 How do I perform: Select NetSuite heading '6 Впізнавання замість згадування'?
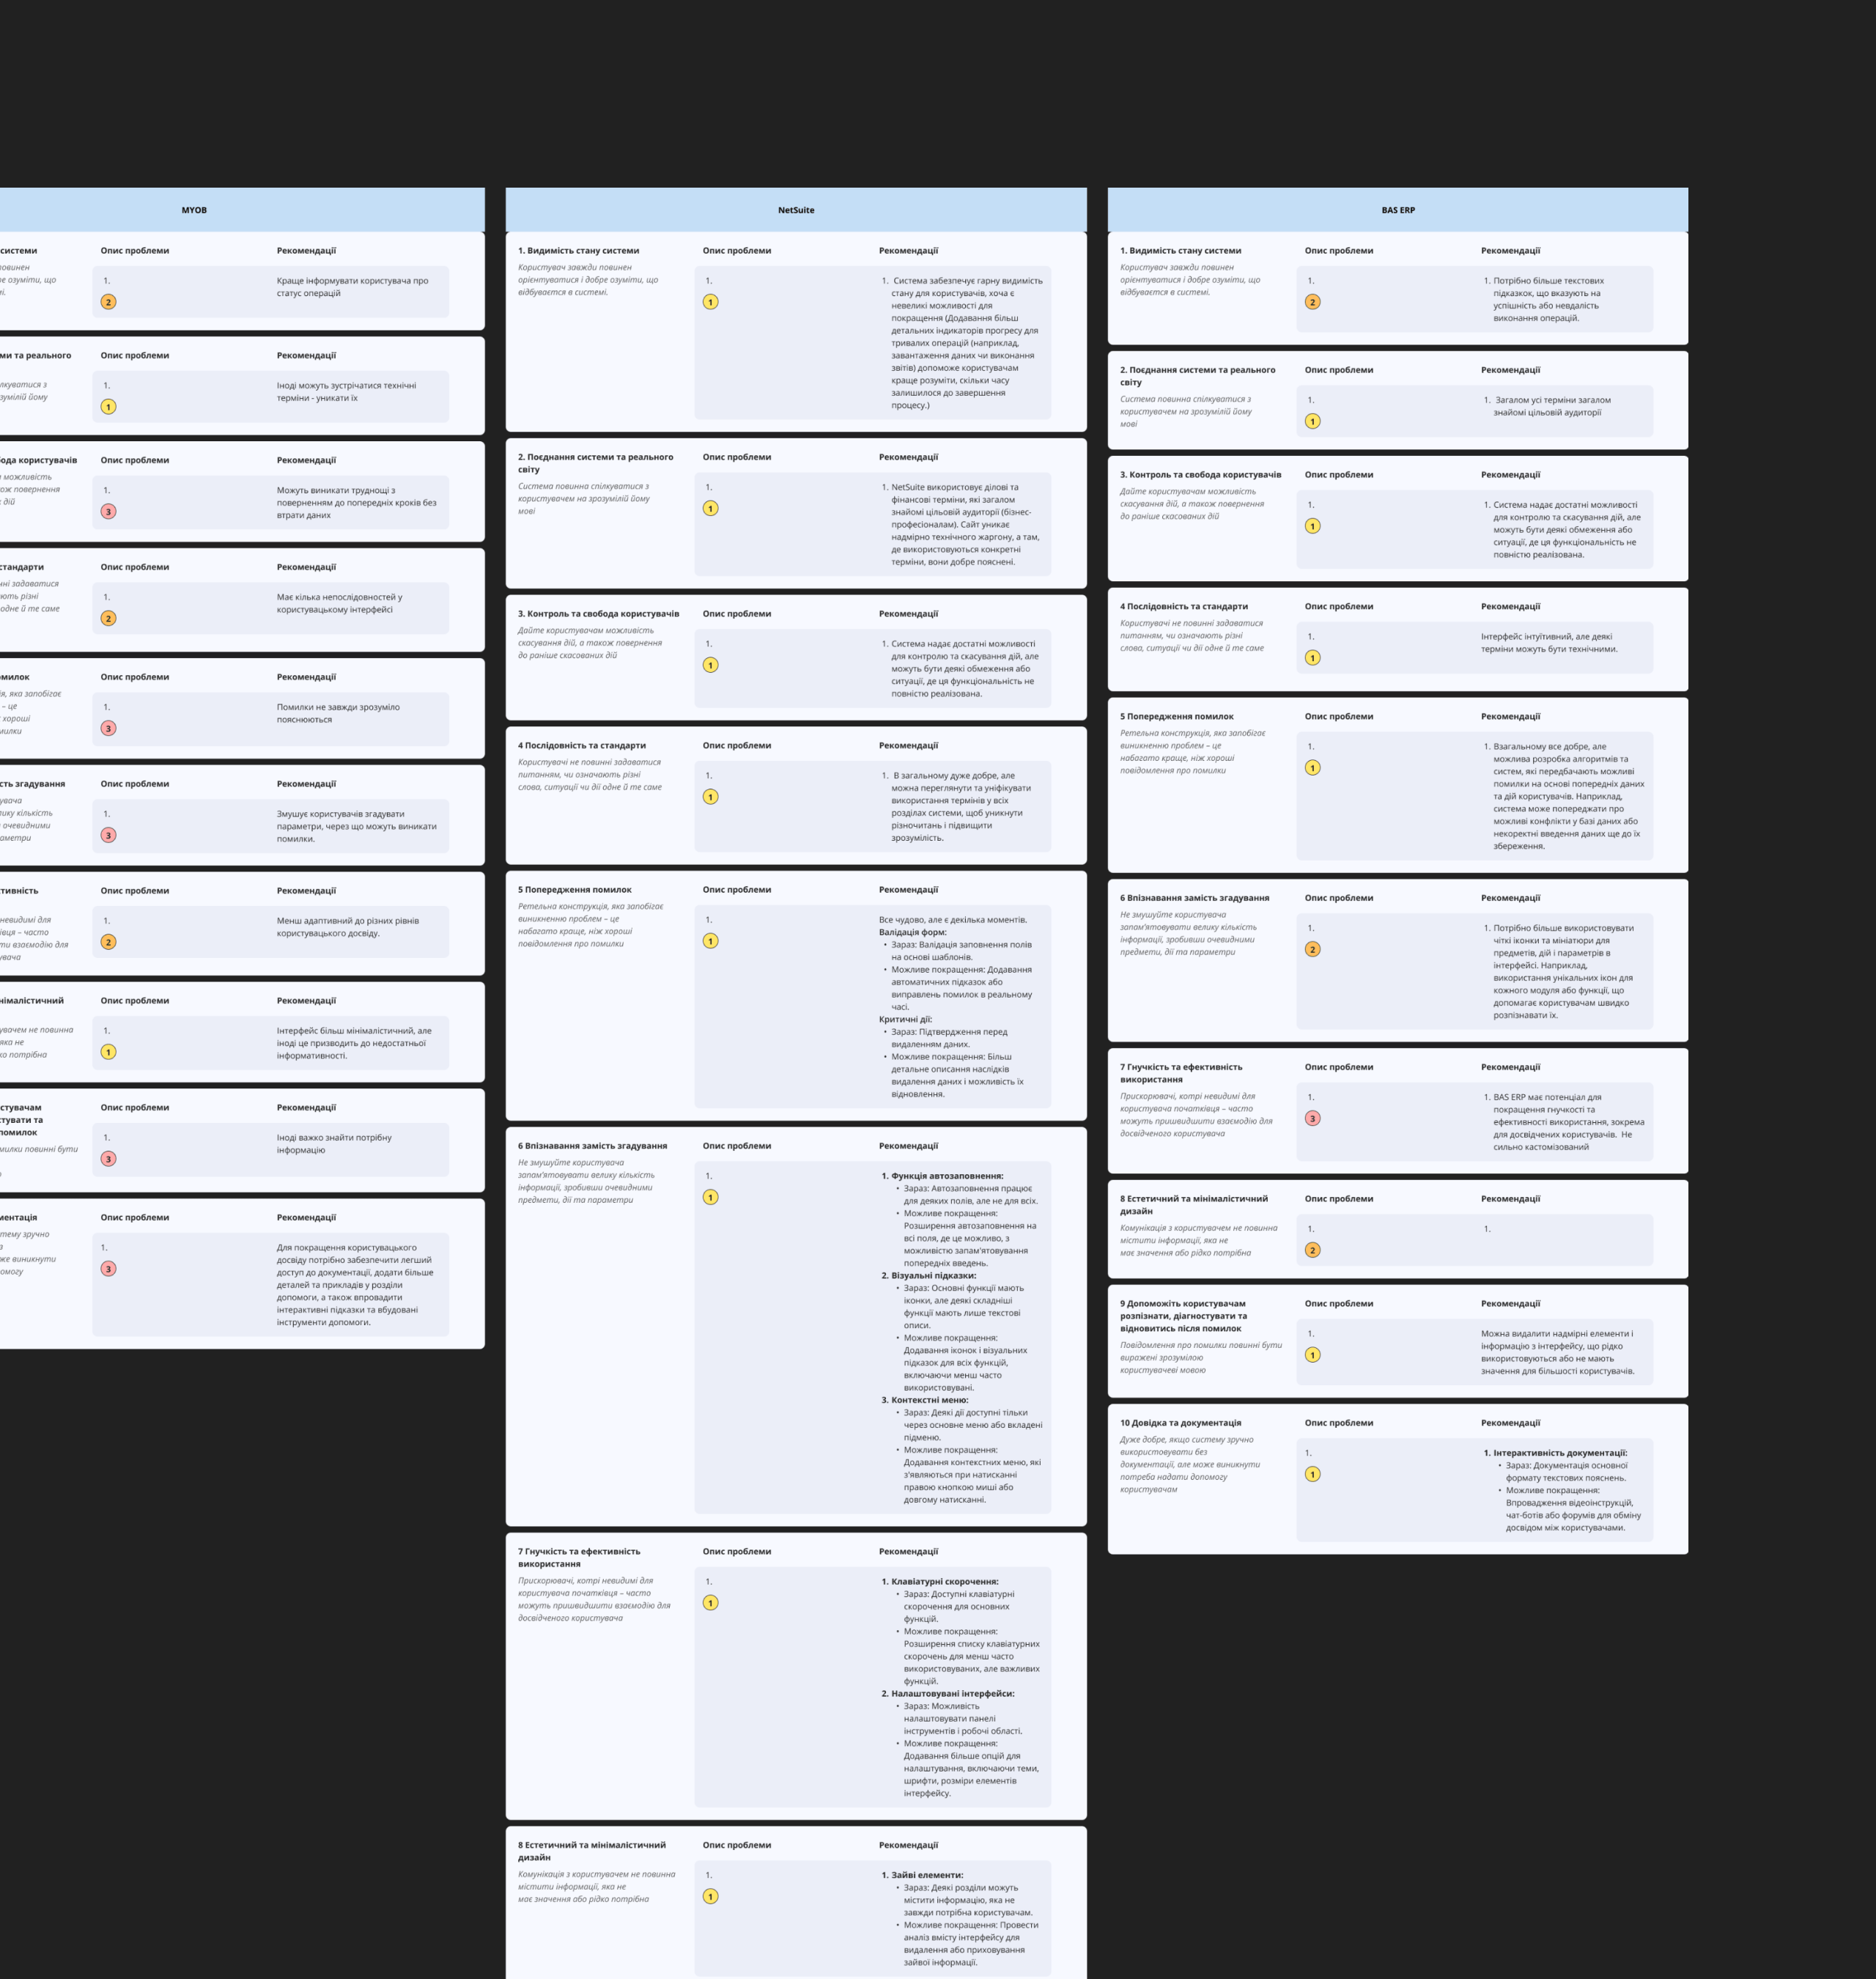pos(592,1146)
